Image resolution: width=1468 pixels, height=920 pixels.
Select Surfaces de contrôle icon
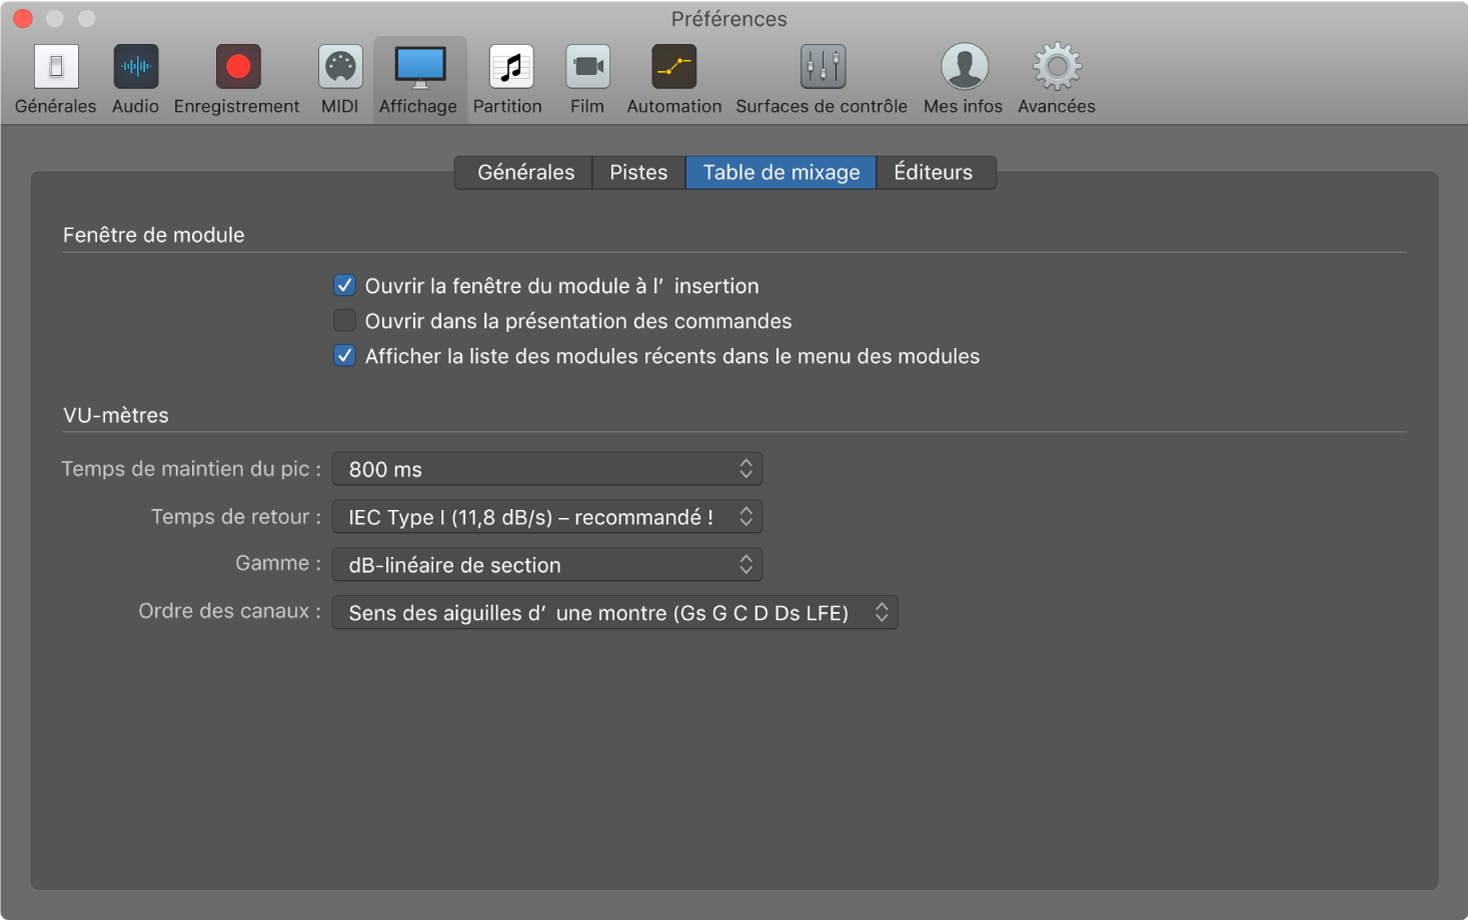coord(822,68)
